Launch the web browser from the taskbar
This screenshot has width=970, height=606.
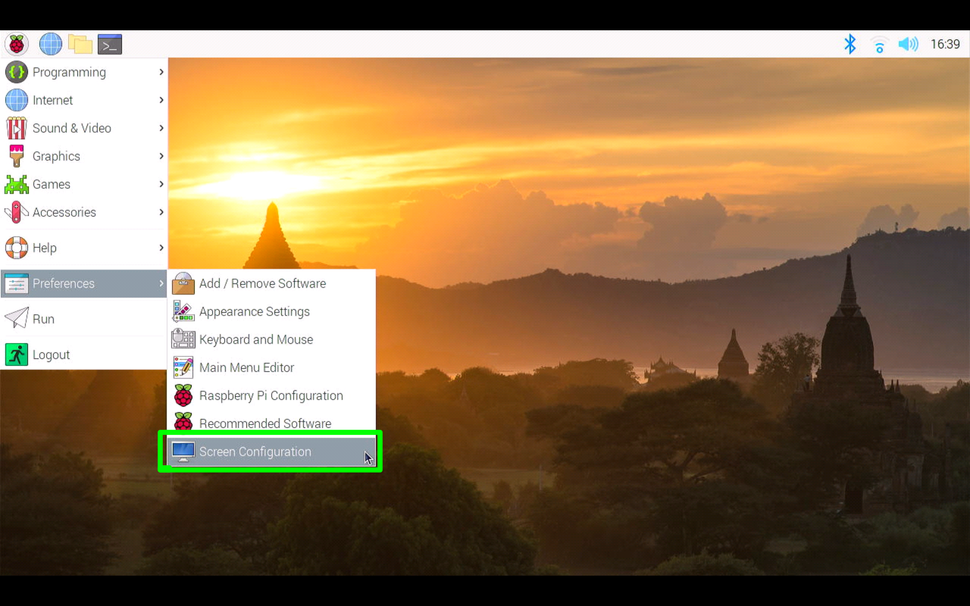49,43
